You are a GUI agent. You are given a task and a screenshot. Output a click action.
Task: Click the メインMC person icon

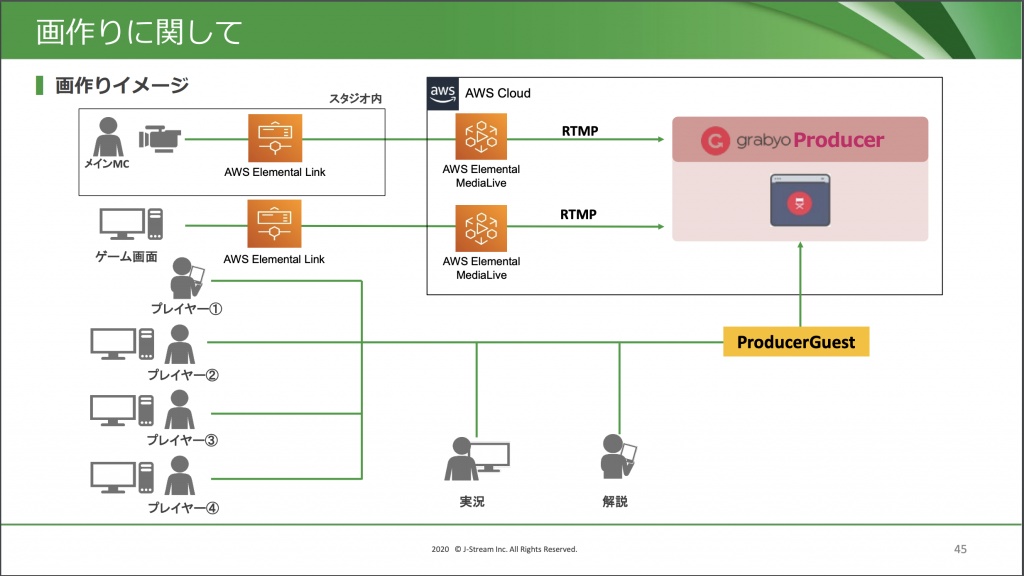107,138
